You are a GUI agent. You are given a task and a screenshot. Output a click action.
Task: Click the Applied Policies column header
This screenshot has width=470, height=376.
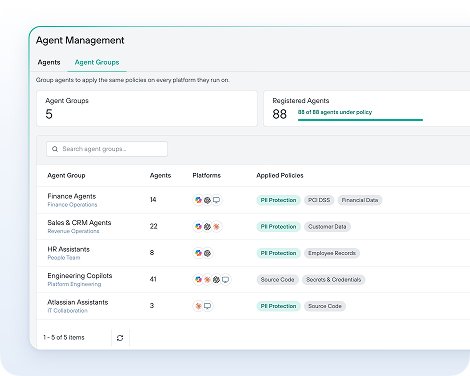point(280,175)
